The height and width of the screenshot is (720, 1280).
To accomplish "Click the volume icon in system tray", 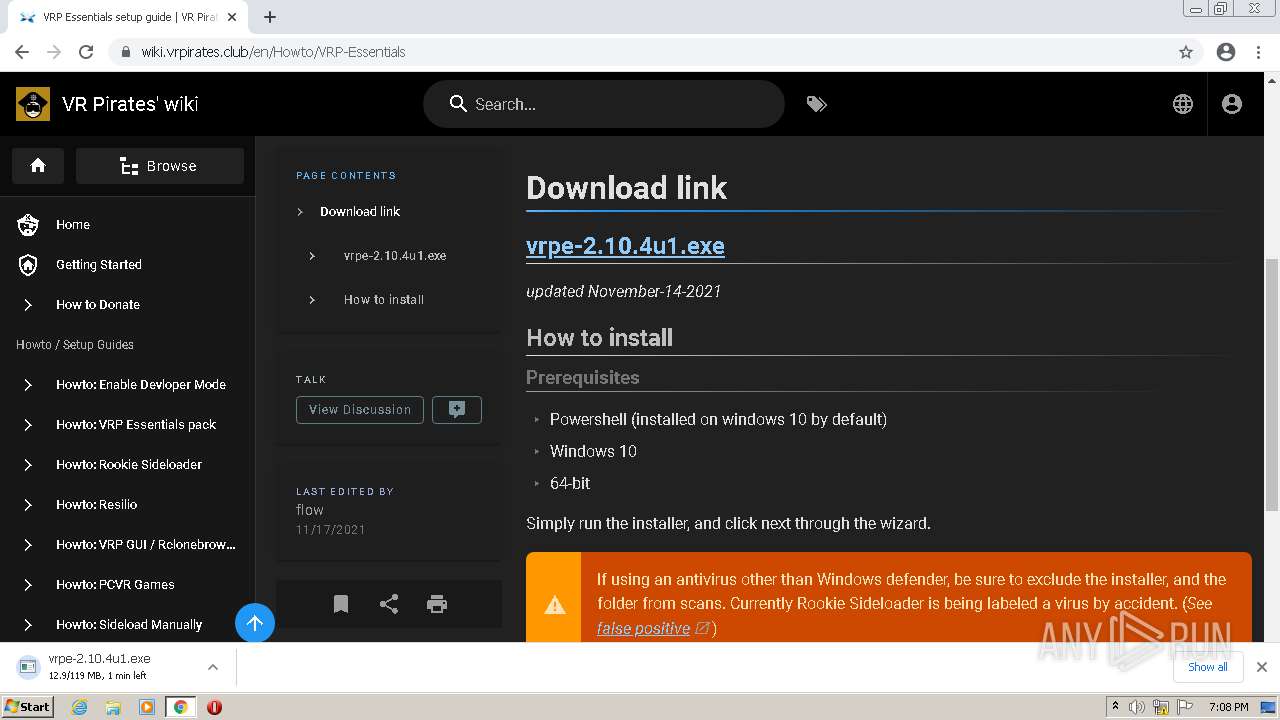I will coord(1137,707).
